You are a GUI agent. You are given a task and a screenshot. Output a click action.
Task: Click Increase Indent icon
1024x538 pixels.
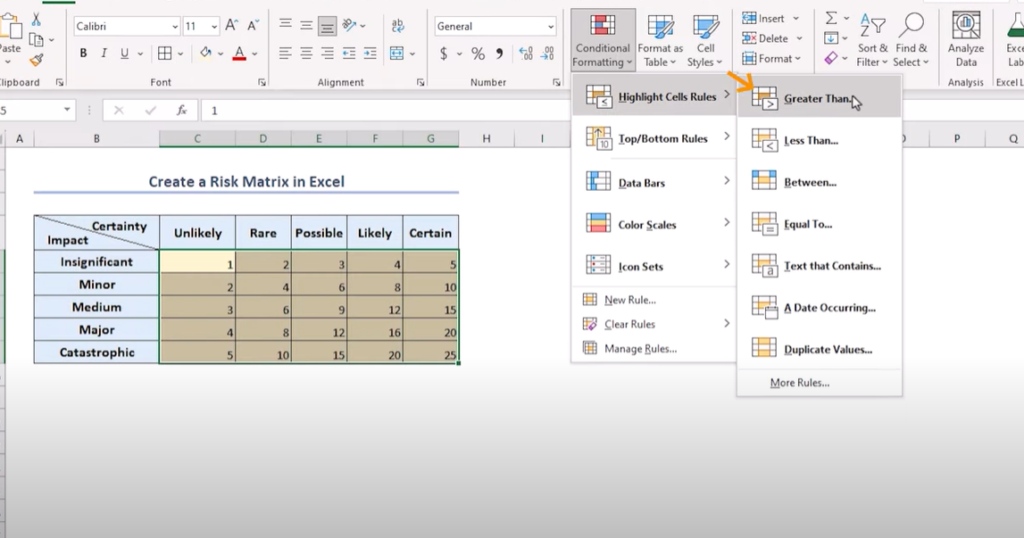370,54
